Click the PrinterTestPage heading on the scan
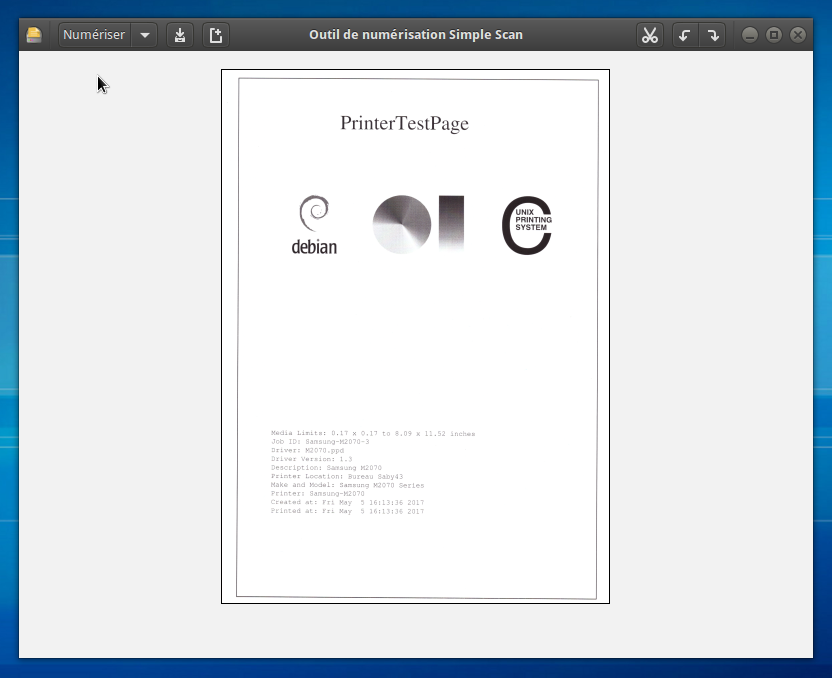Viewport: 832px width, 678px height. click(404, 124)
